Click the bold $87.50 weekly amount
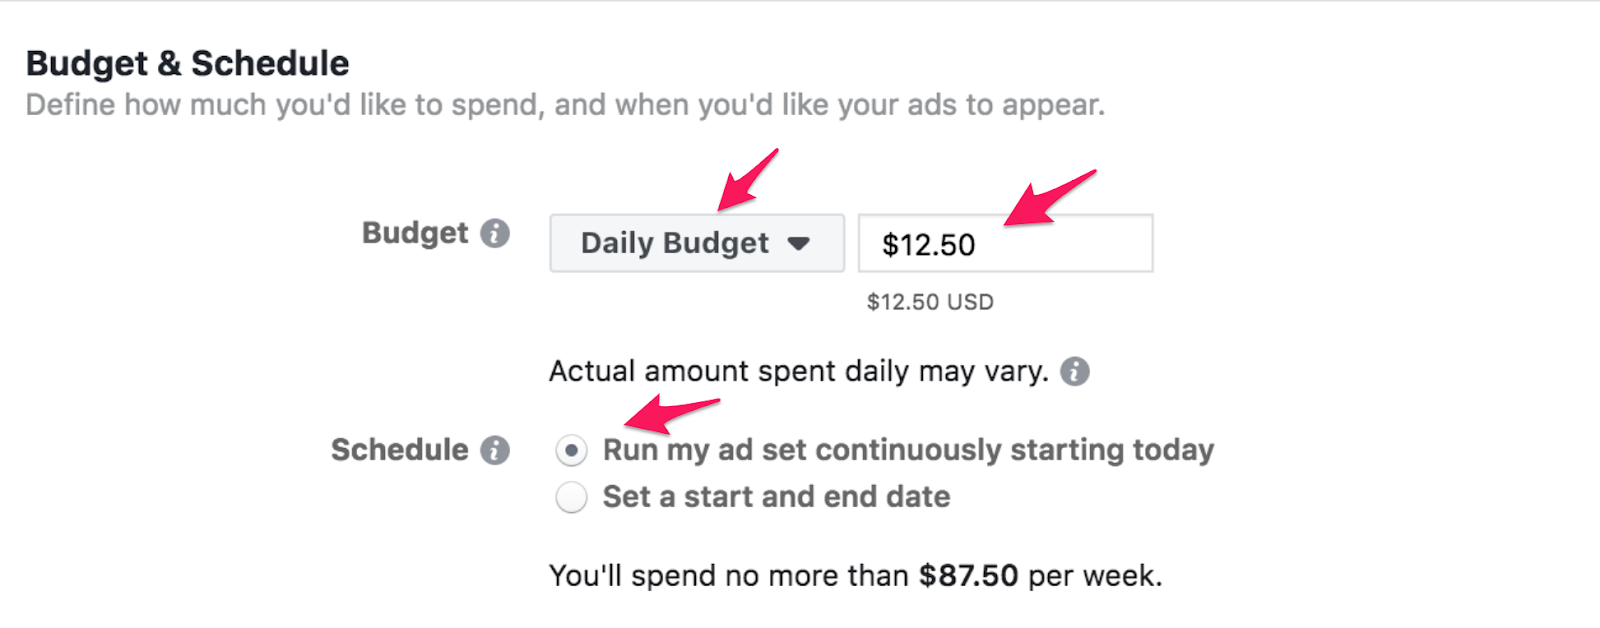1600x628 pixels. pyautogui.click(x=968, y=576)
